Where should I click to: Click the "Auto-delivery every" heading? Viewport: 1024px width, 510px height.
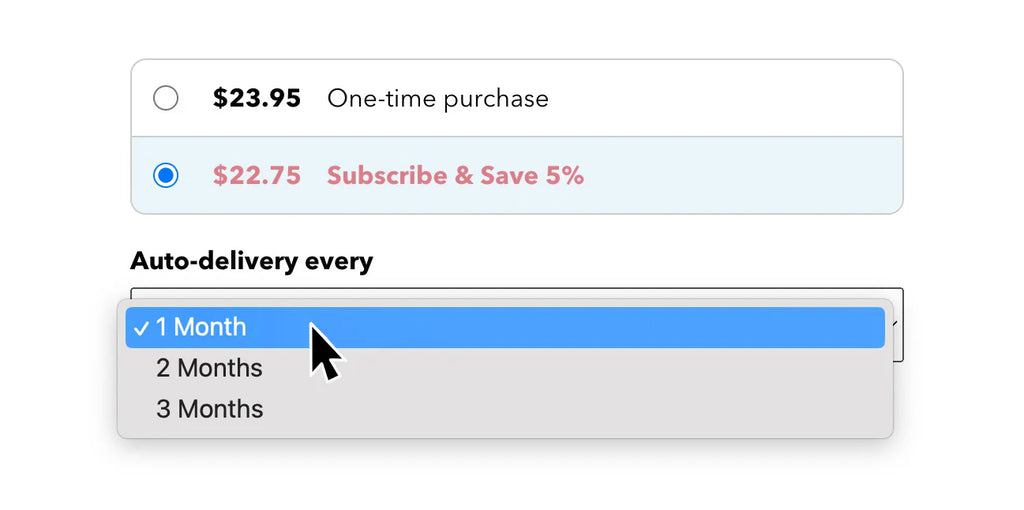coord(251,262)
